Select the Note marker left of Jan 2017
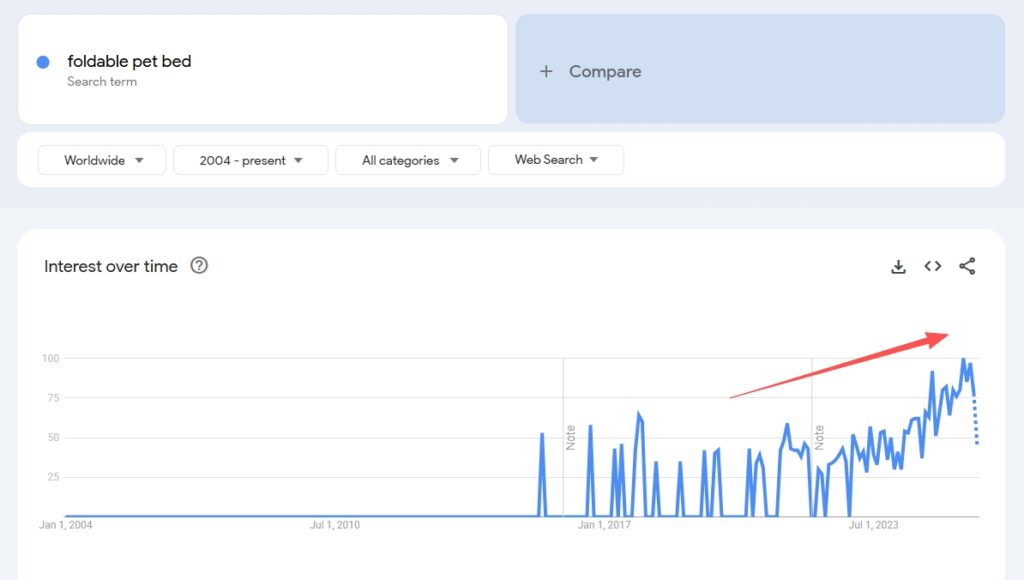The width and height of the screenshot is (1024, 580). 571,437
